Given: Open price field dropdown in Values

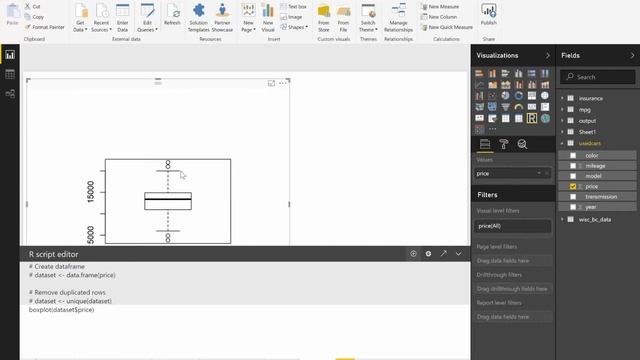Looking at the screenshot, I should (539, 173).
